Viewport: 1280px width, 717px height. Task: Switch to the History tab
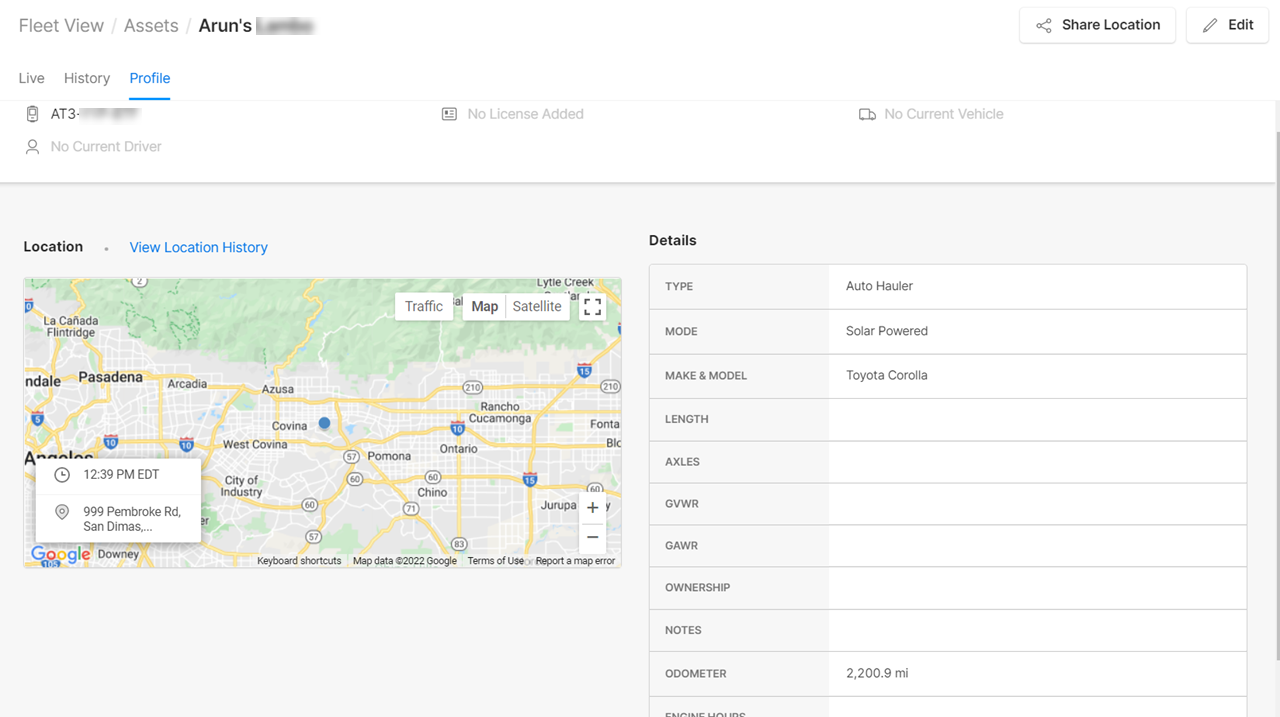coord(87,78)
